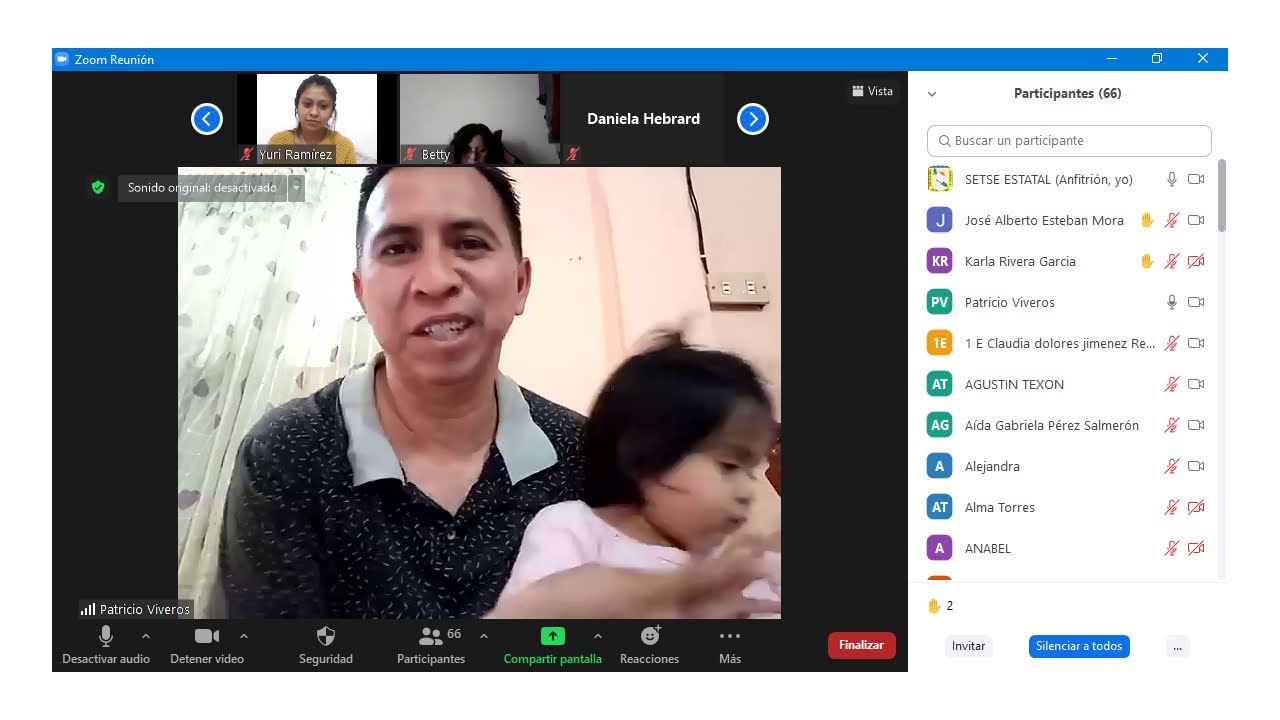Screen dimensions: 1280x720
Task: Click Silenciar a todos button
Action: (x=1079, y=646)
